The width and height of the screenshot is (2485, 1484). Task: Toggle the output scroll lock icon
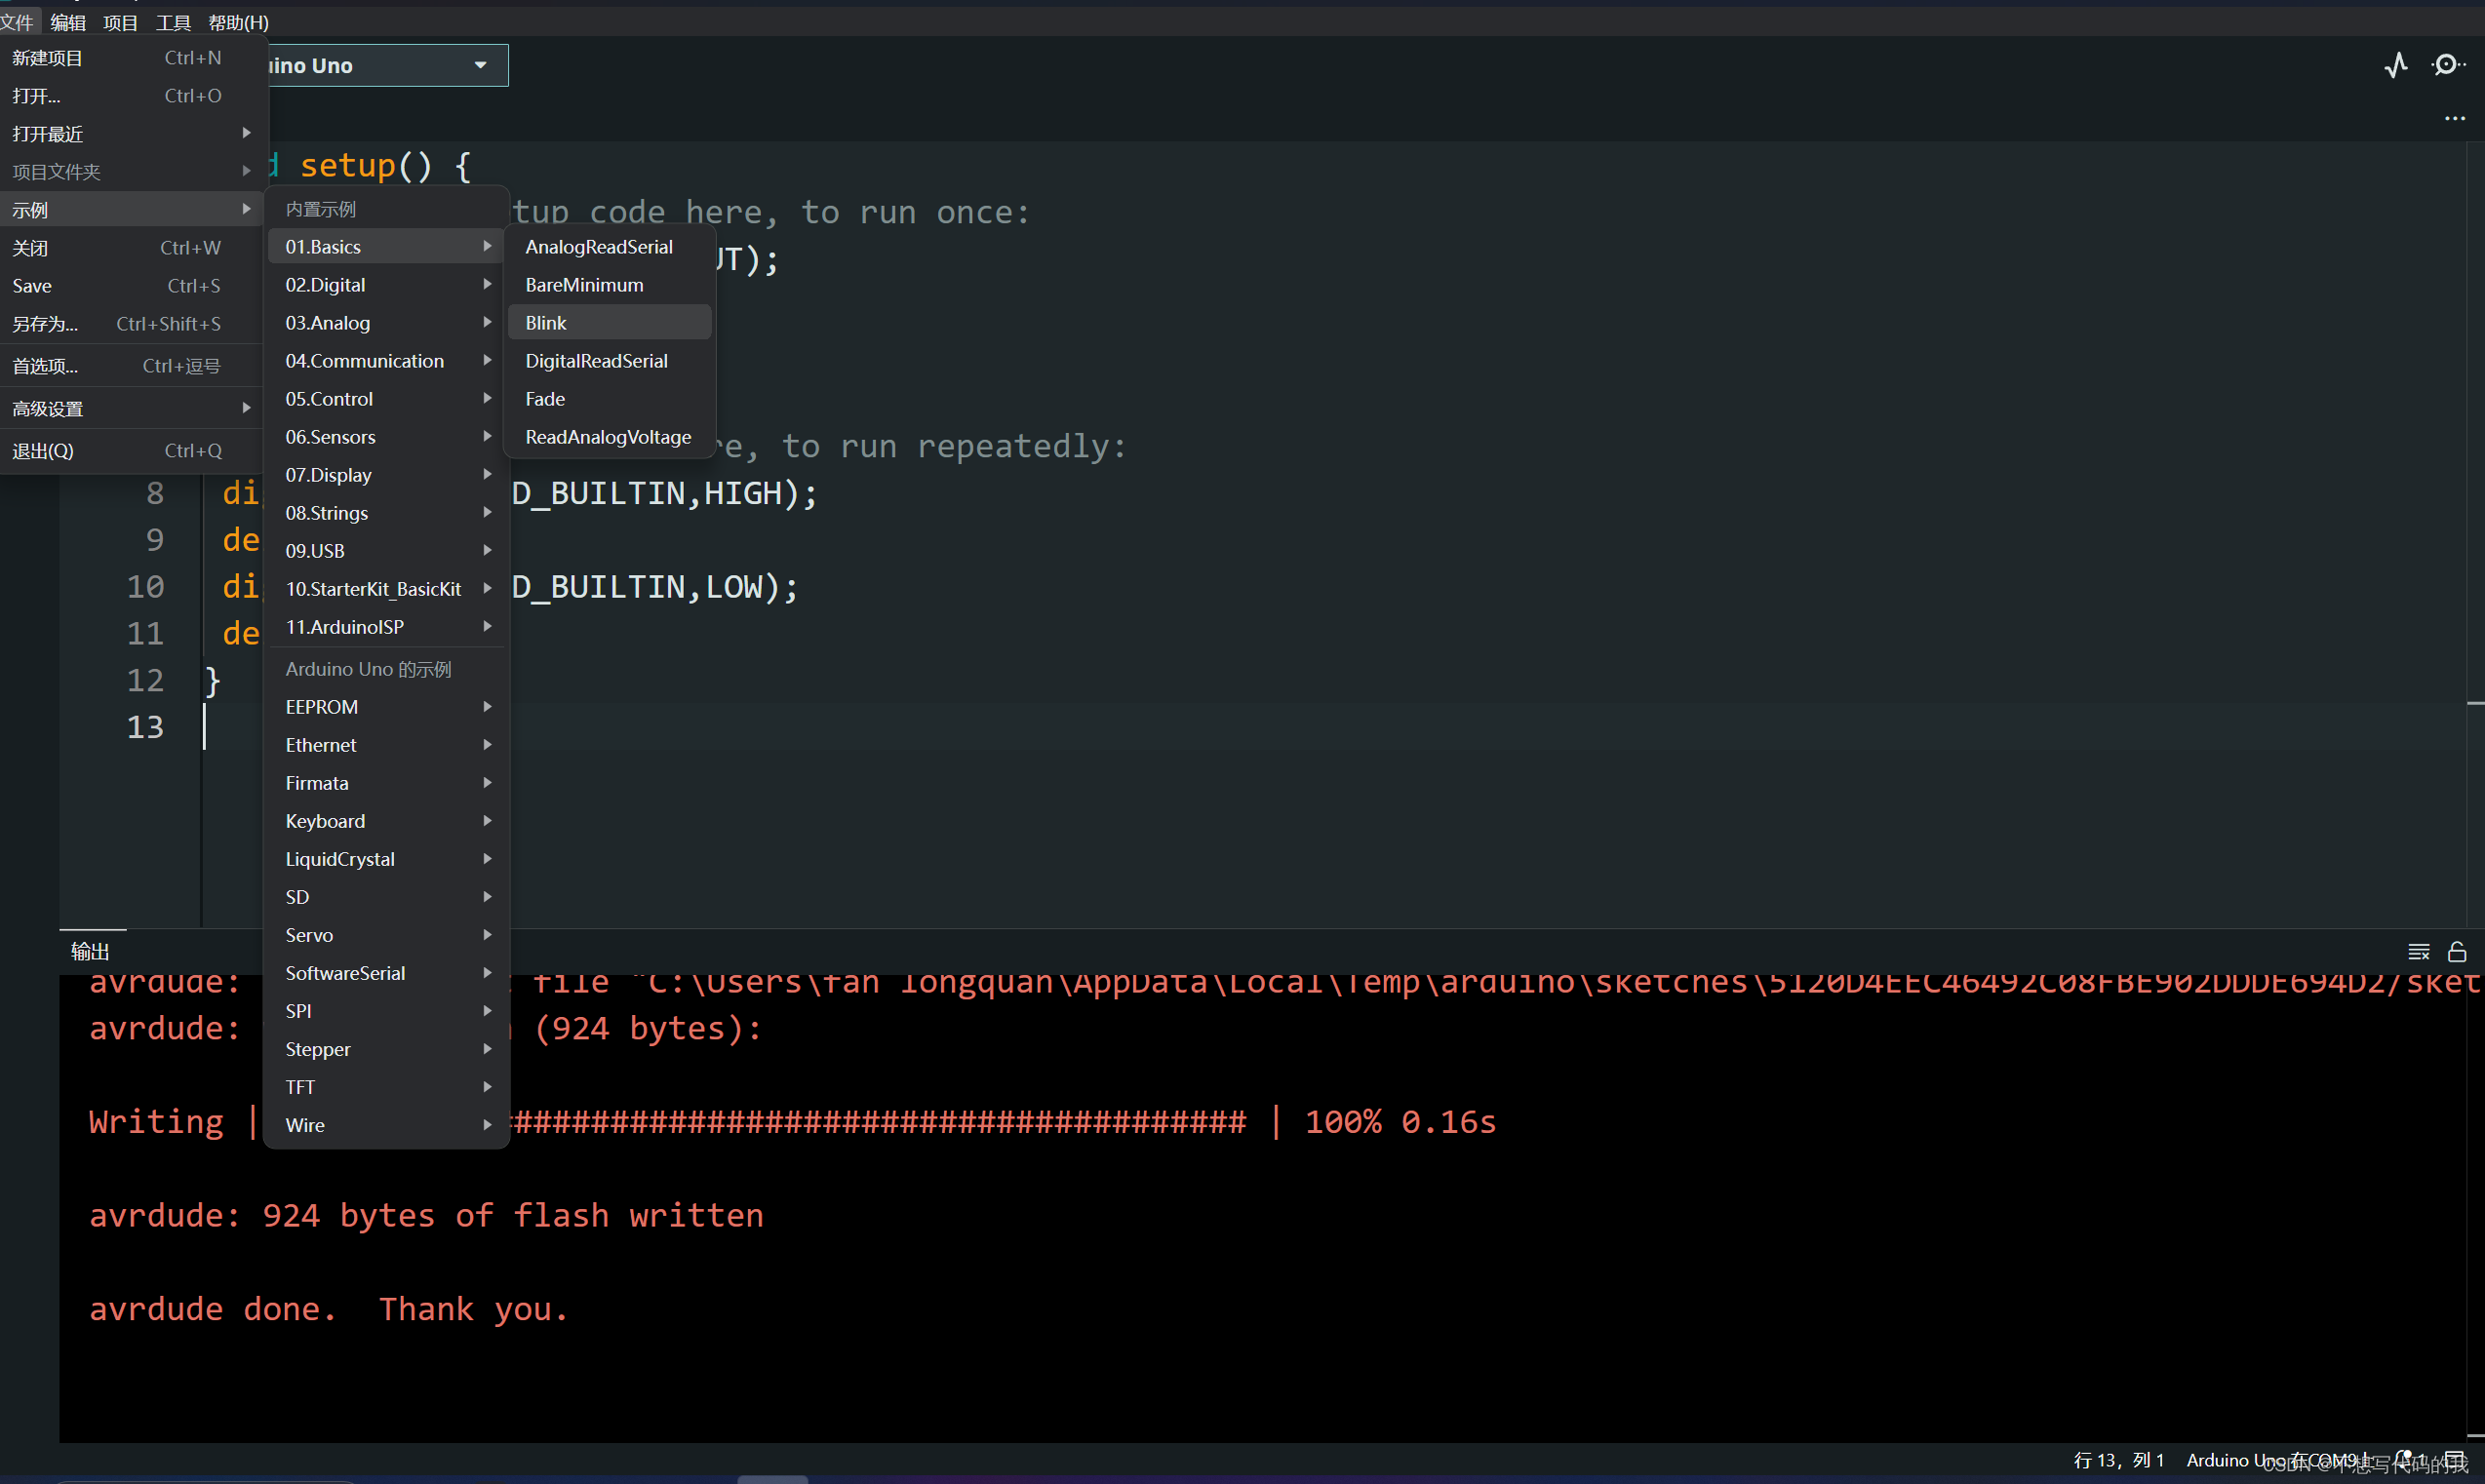coord(2456,952)
